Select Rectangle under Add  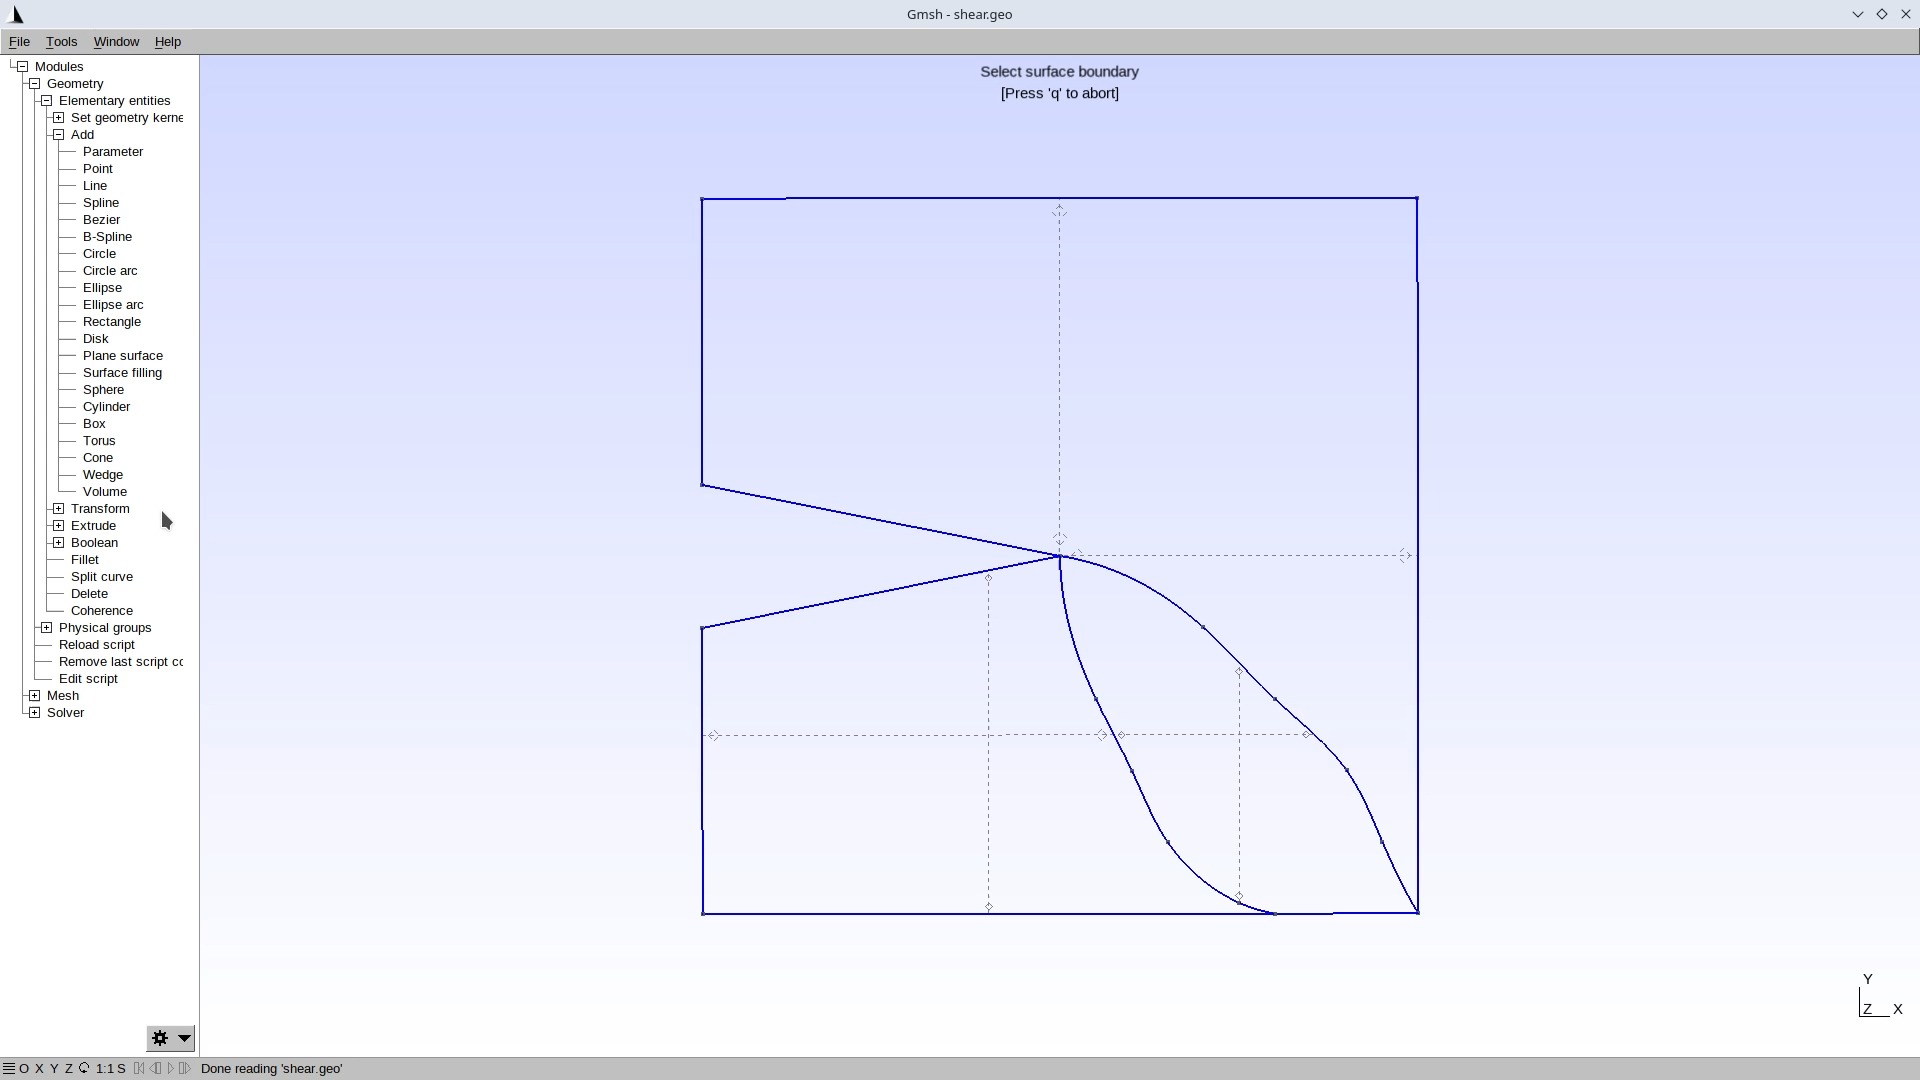pos(112,321)
